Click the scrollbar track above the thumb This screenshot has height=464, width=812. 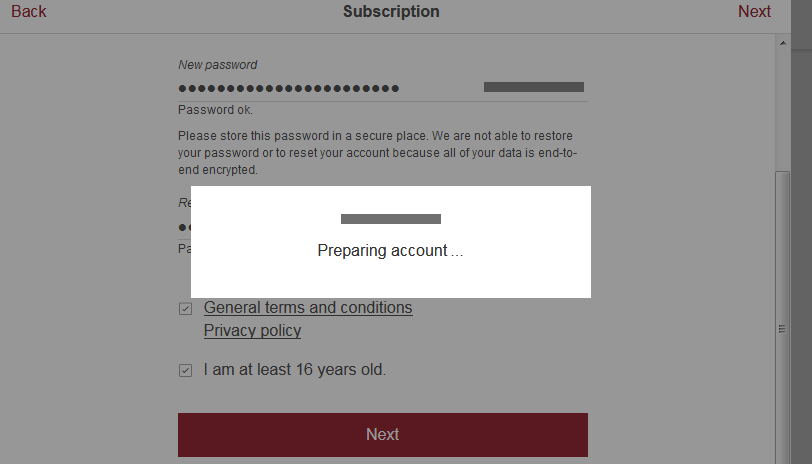click(784, 110)
